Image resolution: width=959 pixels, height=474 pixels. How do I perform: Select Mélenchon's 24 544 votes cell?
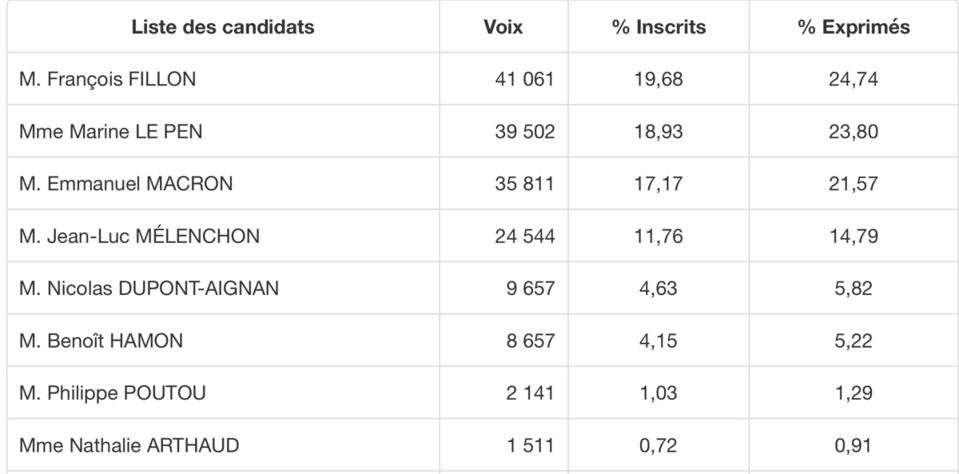click(x=524, y=236)
